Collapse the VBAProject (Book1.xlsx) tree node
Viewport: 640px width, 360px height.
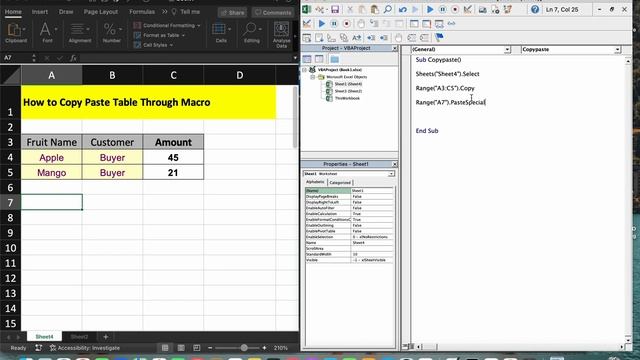click(x=304, y=70)
